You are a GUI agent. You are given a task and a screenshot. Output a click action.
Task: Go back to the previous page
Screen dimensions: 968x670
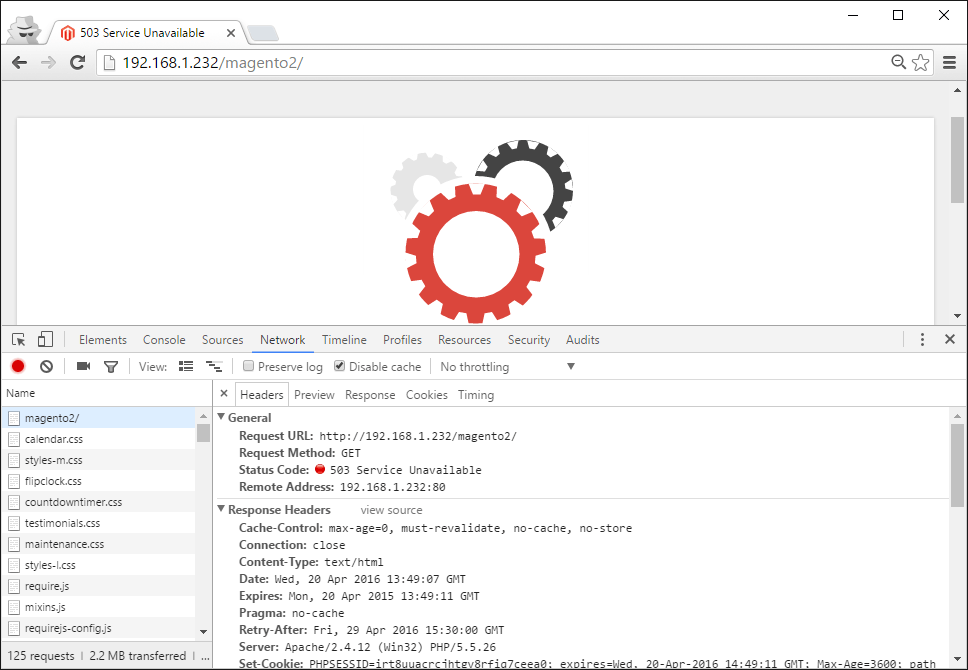click(20, 62)
